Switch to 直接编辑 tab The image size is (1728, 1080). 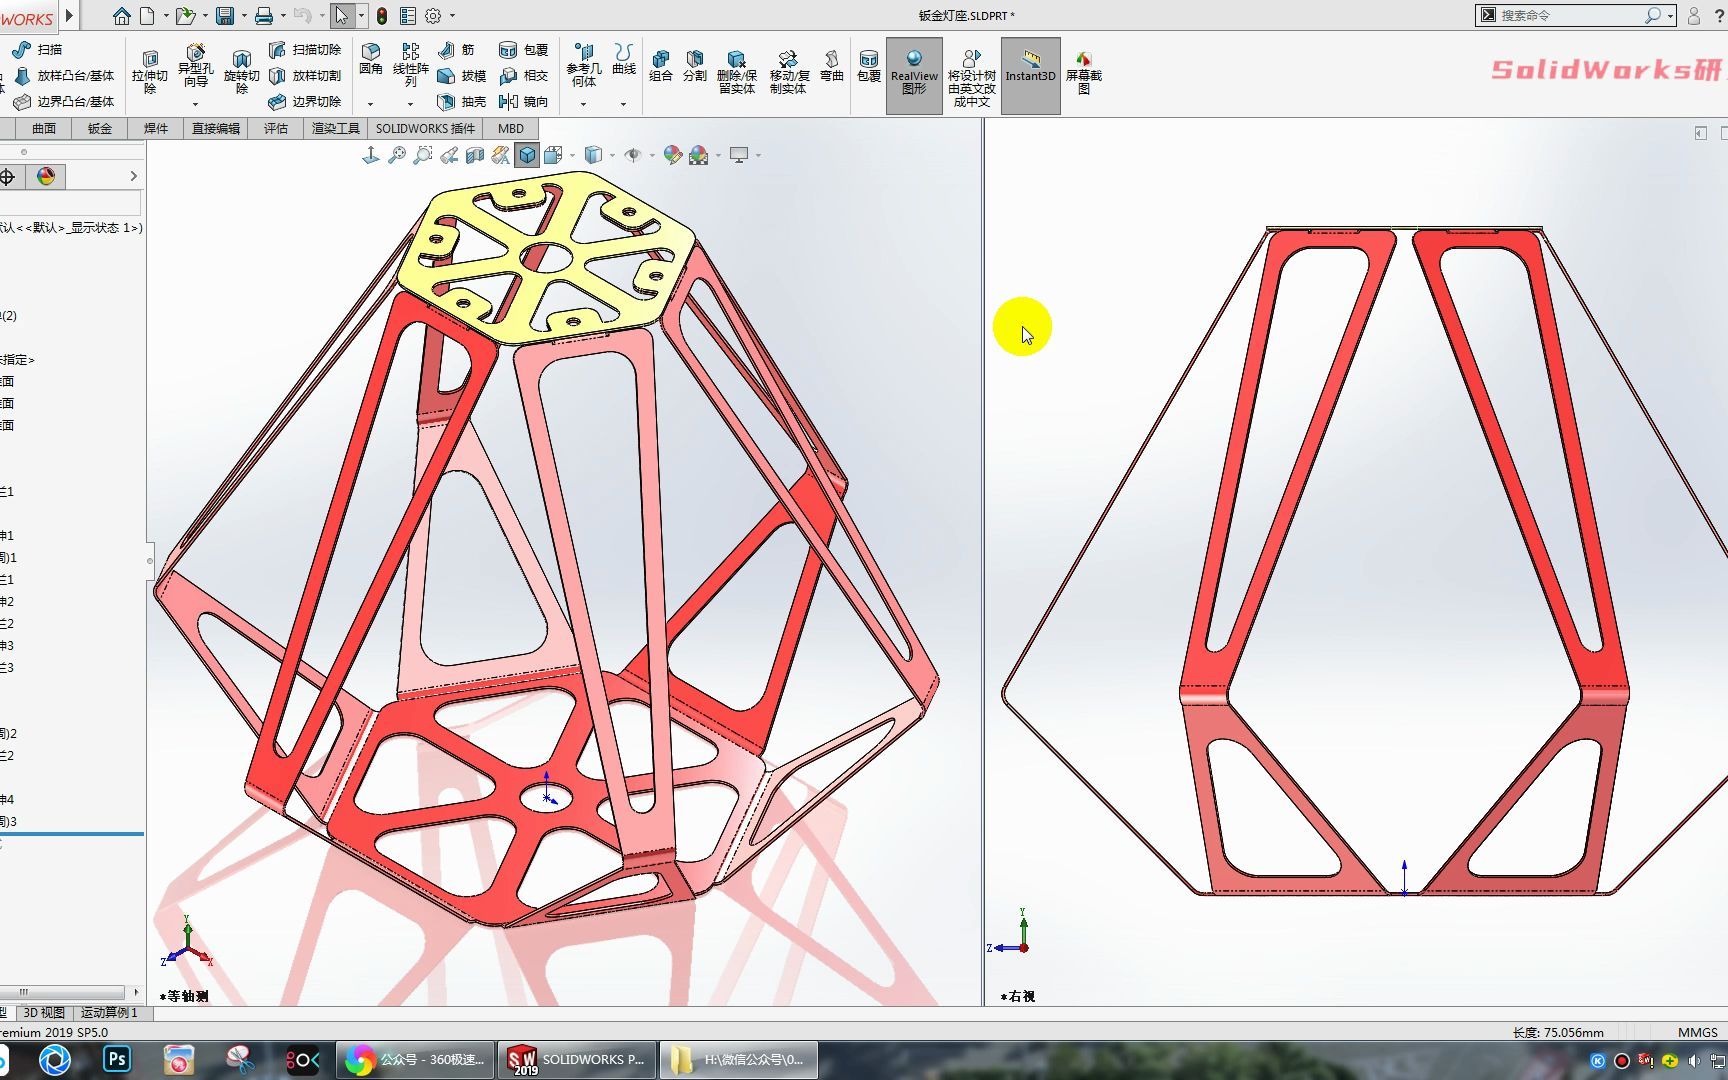click(216, 128)
